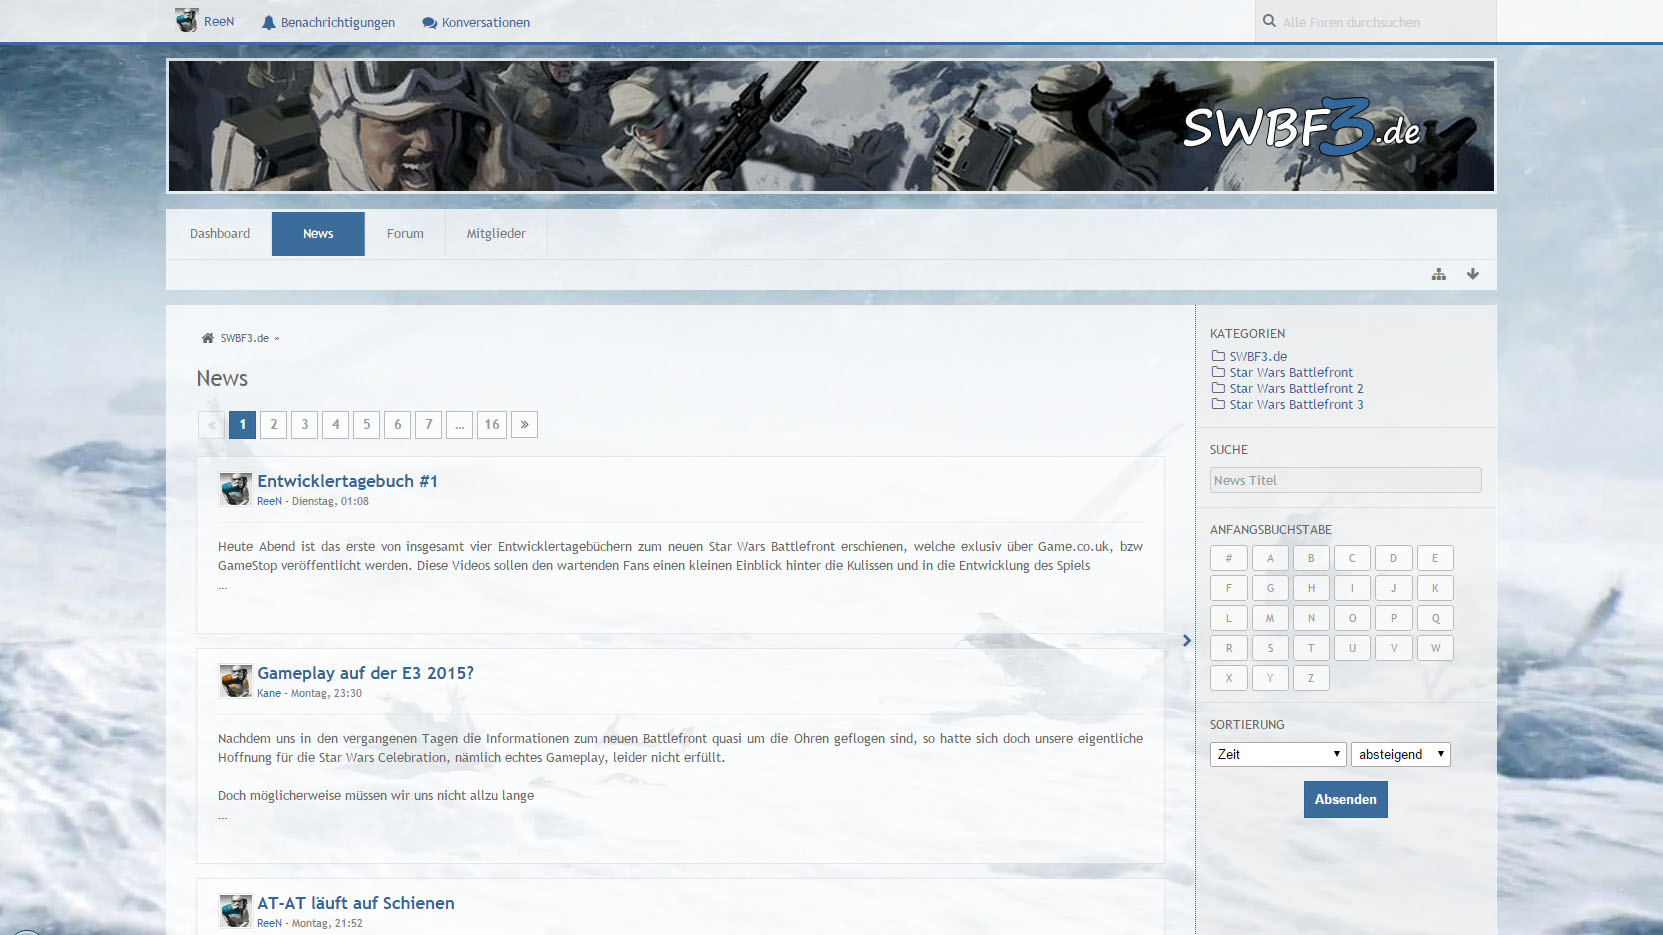This screenshot has width=1663, height=935.
Task: Filter by initial letter # button
Action: tap(1228, 558)
